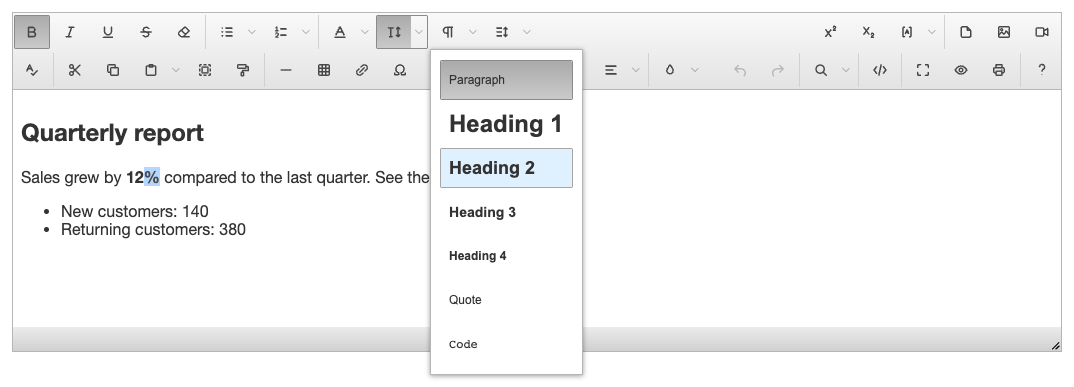Select Paragraph in format list
Viewport: 1074px width, 387px height.
506,80
